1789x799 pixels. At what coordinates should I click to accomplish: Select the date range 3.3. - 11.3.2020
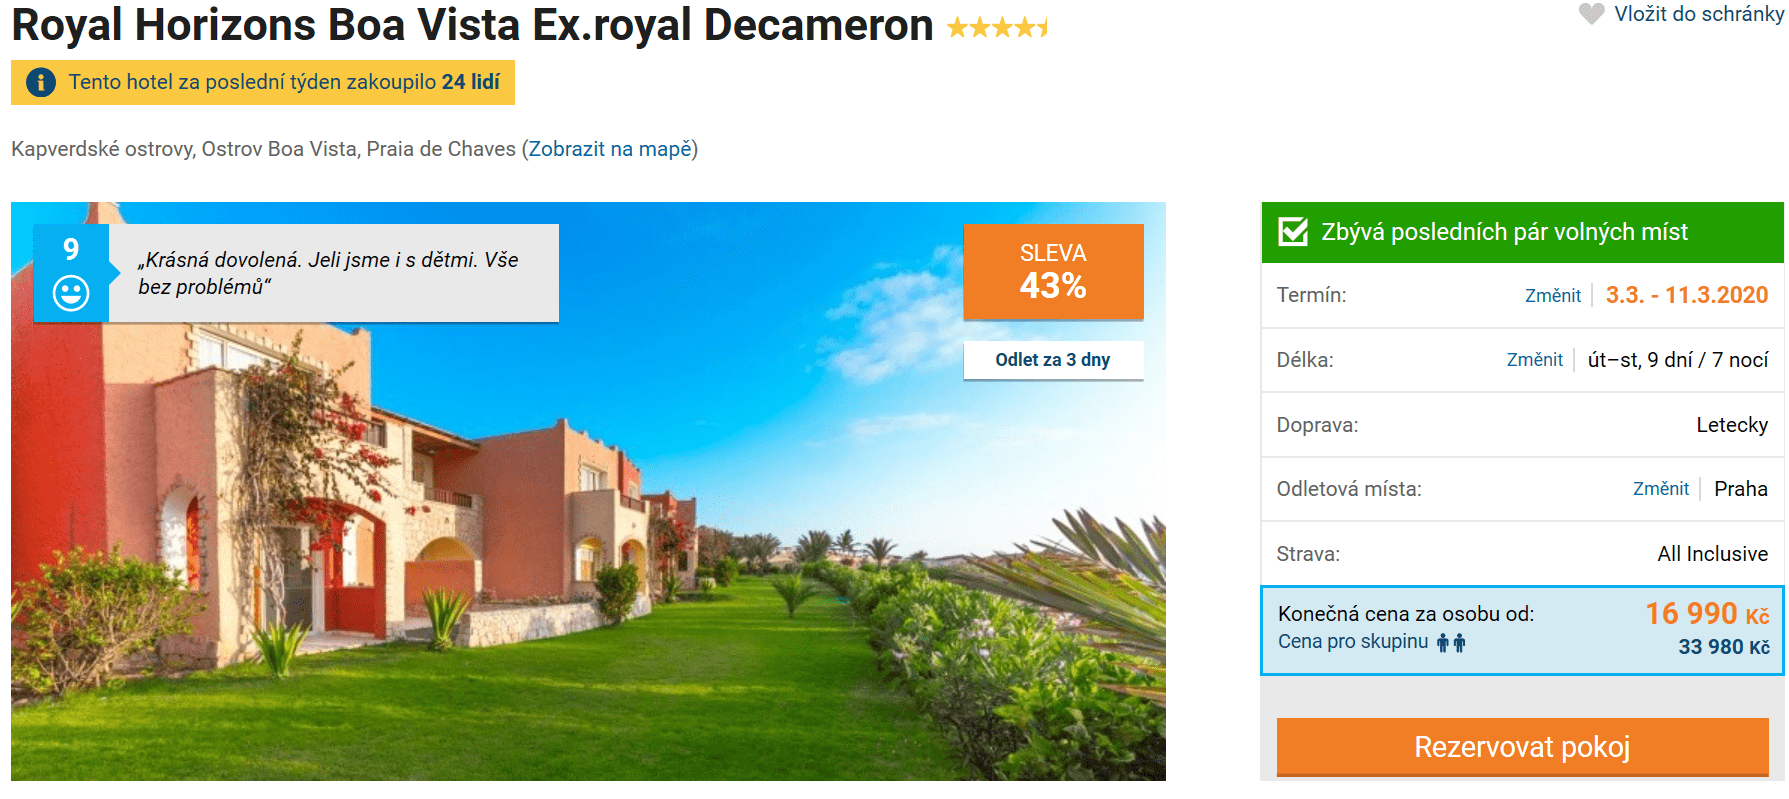click(1686, 295)
